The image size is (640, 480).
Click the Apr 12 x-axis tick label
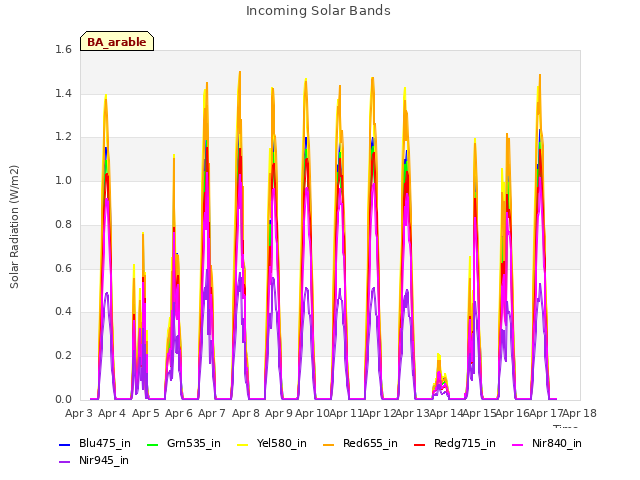(379, 413)
